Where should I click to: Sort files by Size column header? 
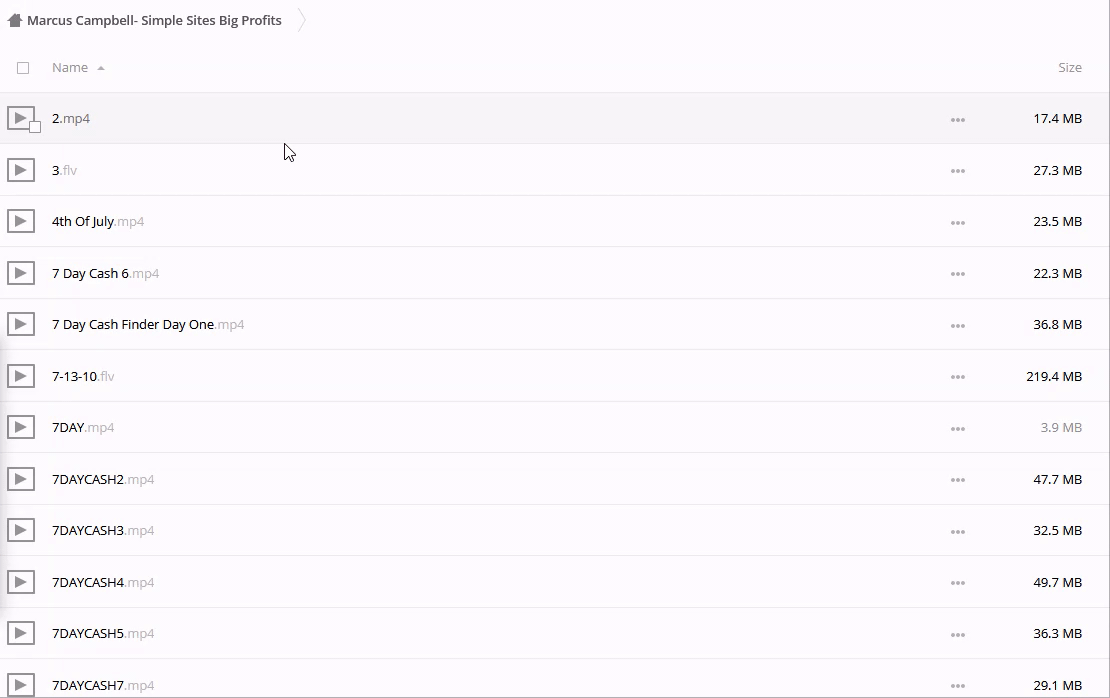pyautogui.click(x=1069, y=68)
